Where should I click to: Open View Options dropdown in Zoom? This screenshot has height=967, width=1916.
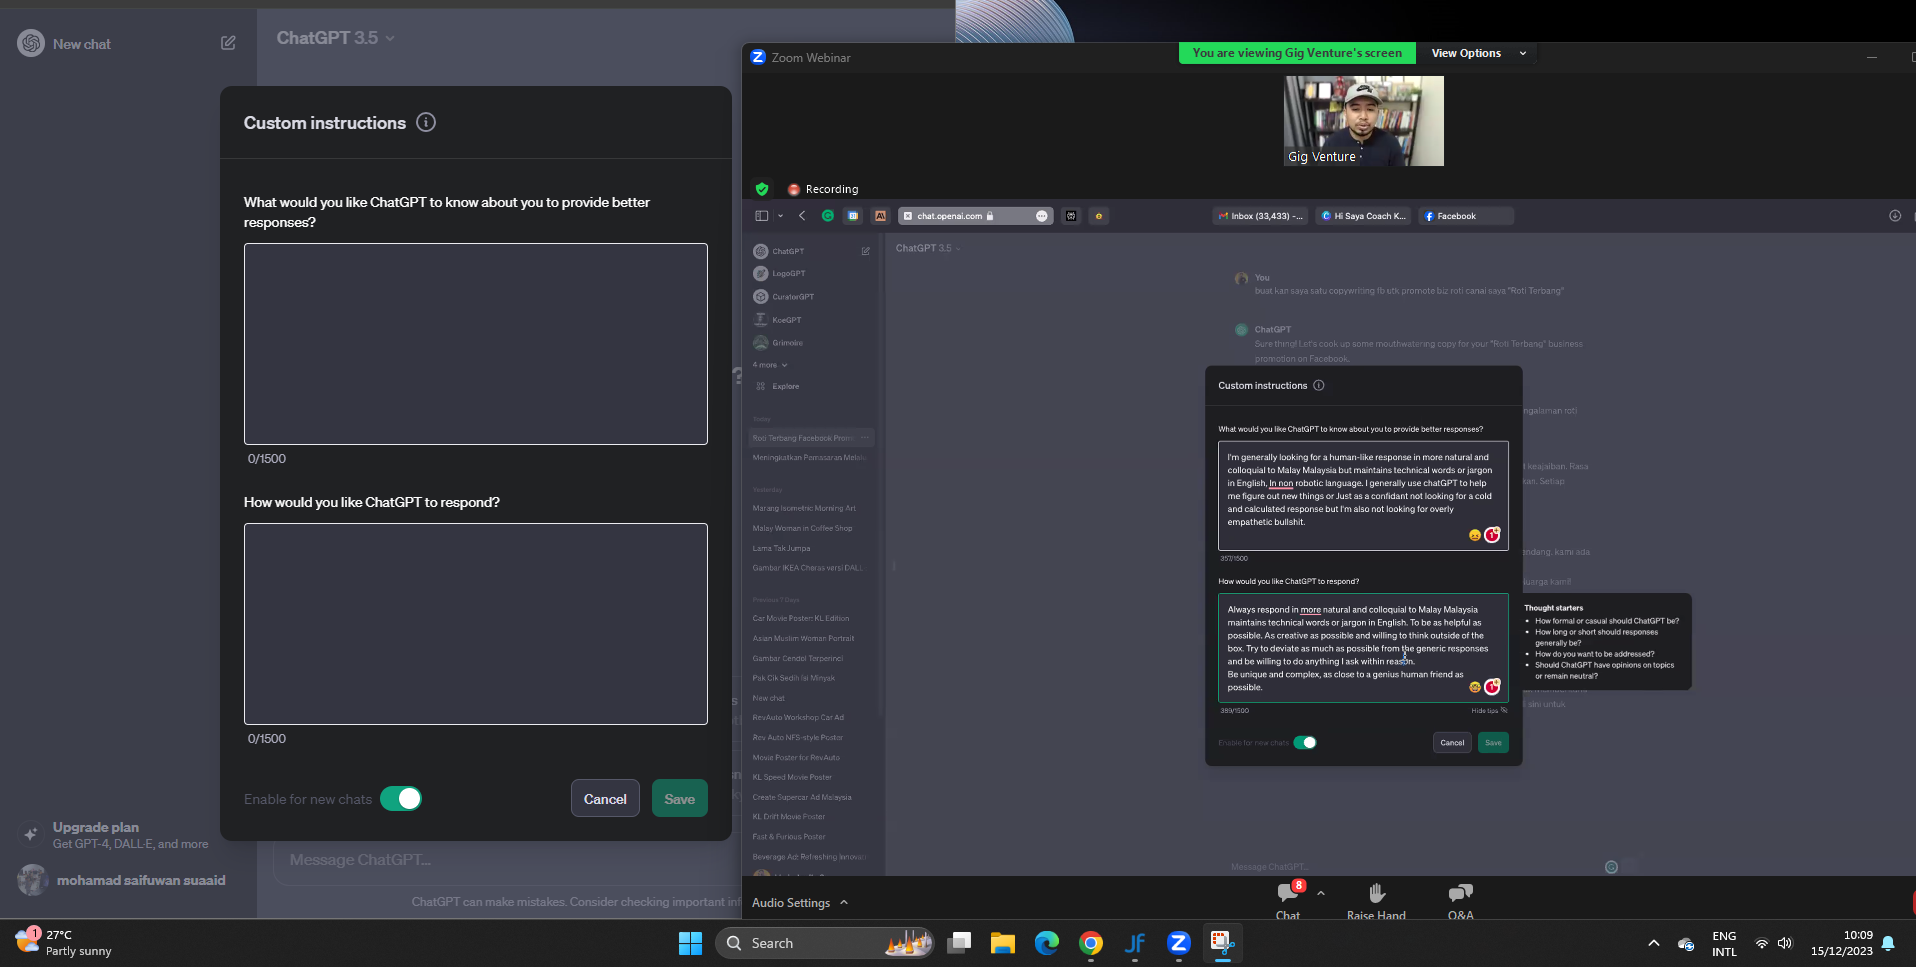pyautogui.click(x=1479, y=53)
